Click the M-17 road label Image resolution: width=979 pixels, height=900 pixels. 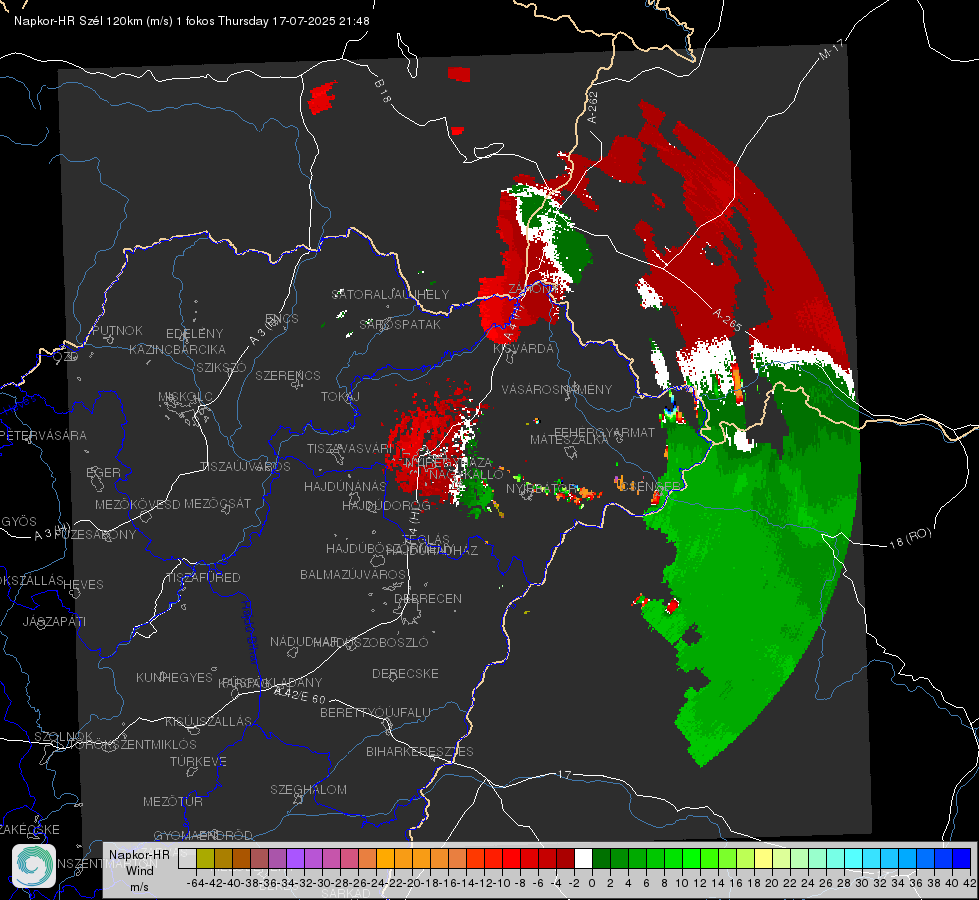point(832,50)
